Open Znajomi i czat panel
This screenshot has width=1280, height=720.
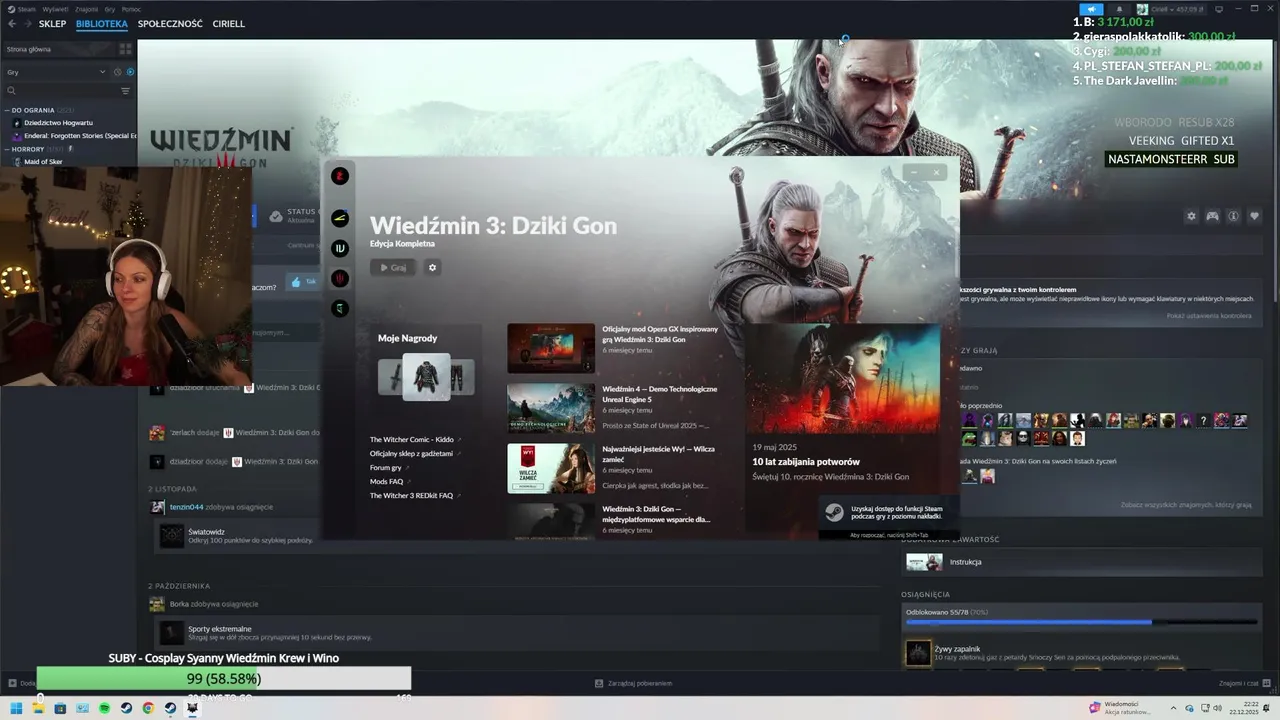(1245, 683)
